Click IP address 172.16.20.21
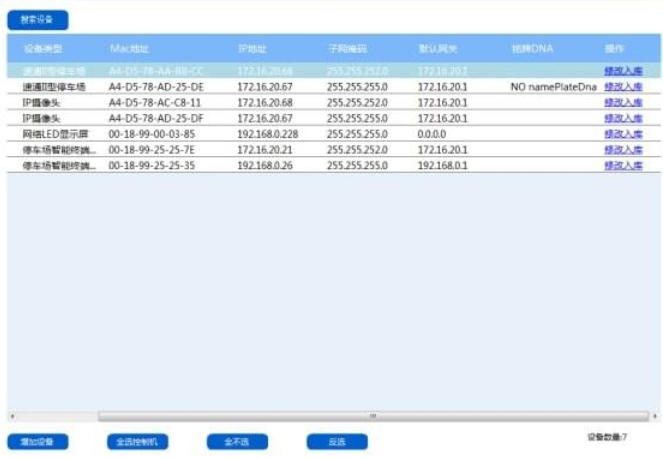 pyautogui.click(x=265, y=150)
